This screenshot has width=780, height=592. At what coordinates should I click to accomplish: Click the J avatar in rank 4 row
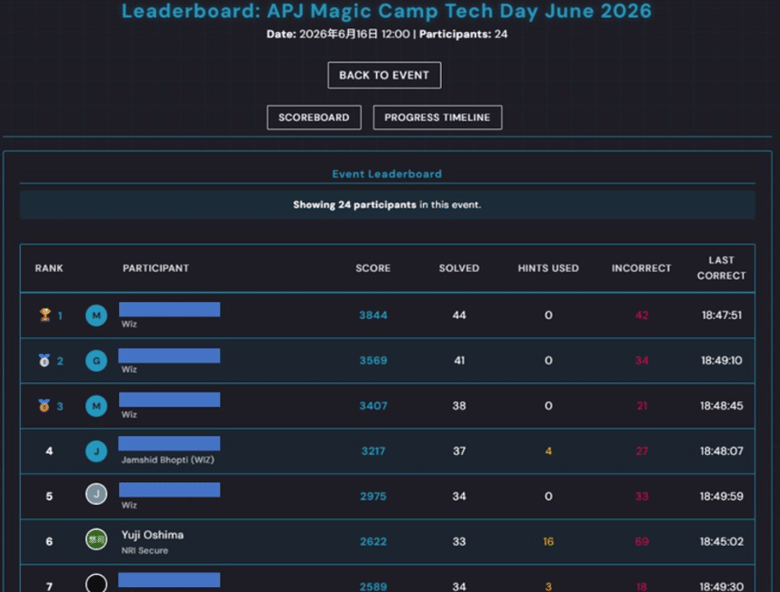[97, 451]
